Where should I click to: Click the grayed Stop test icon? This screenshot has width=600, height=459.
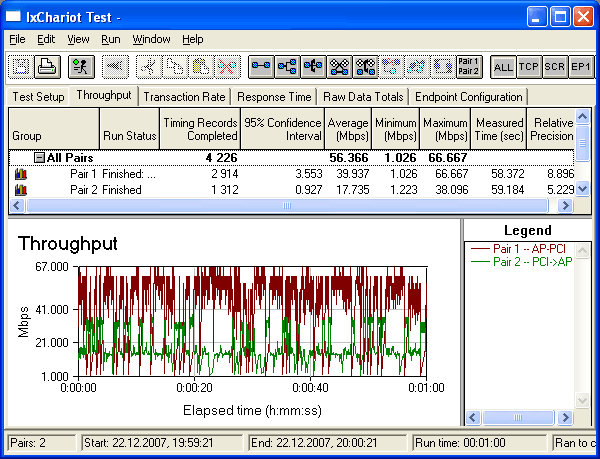[x=115, y=67]
